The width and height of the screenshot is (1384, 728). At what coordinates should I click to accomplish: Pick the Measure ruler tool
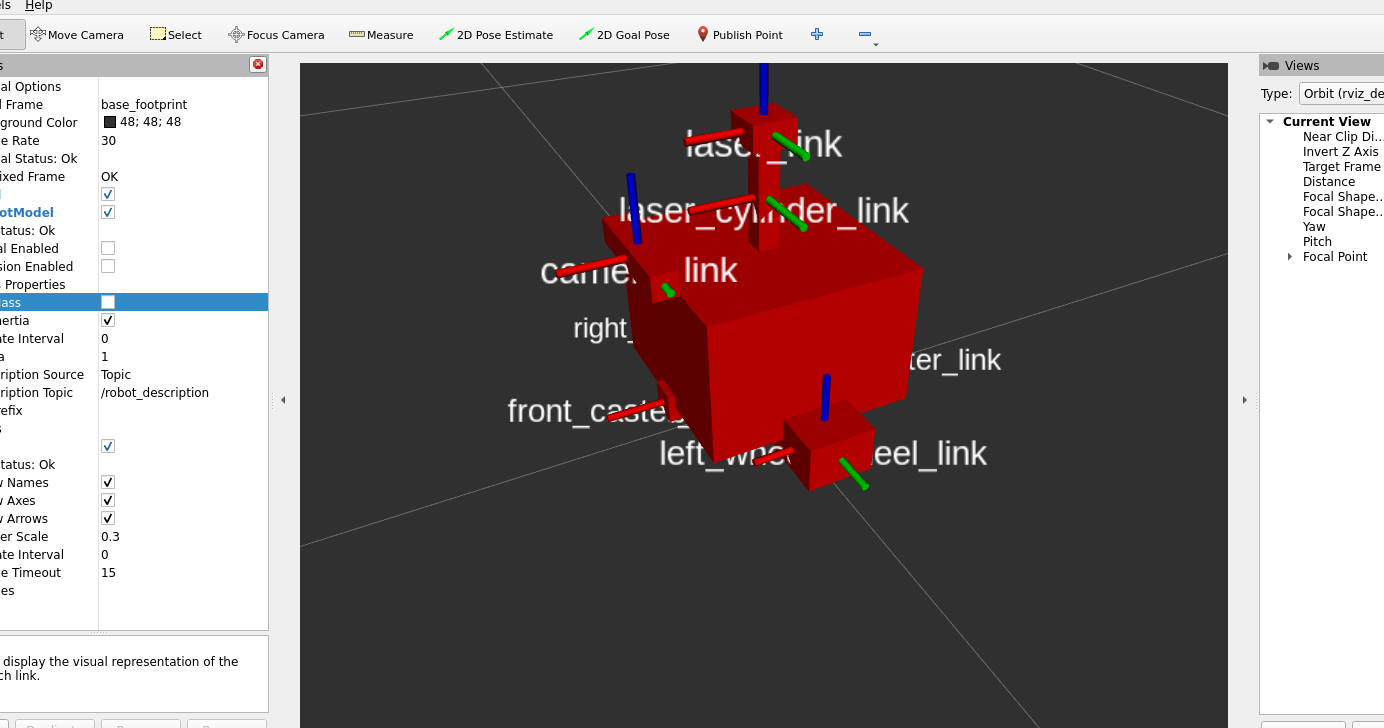tap(381, 35)
